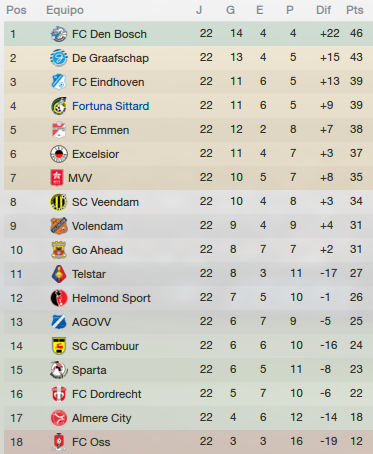Click the Fortuna Sittard club badge
The height and width of the screenshot is (454, 373).
(59, 106)
